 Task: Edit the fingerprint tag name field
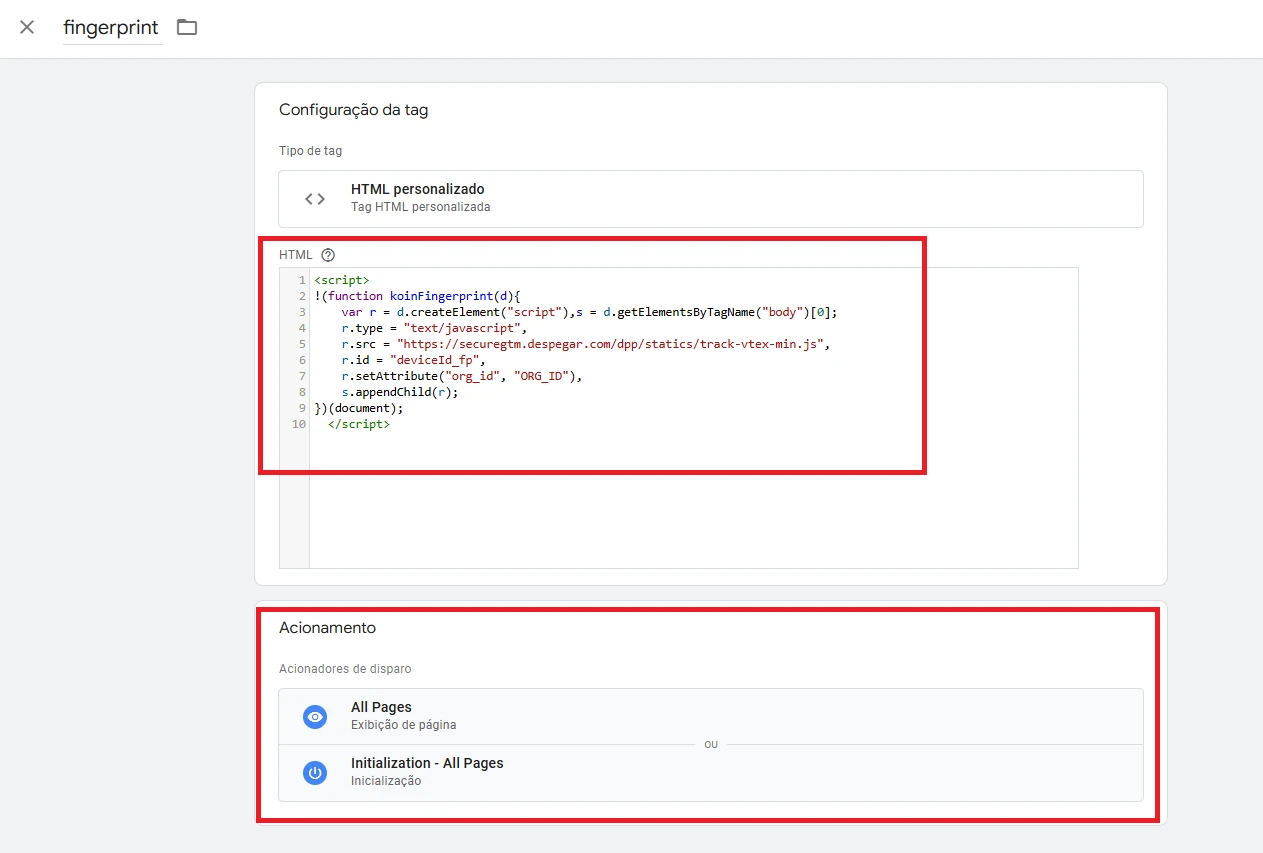pos(111,28)
